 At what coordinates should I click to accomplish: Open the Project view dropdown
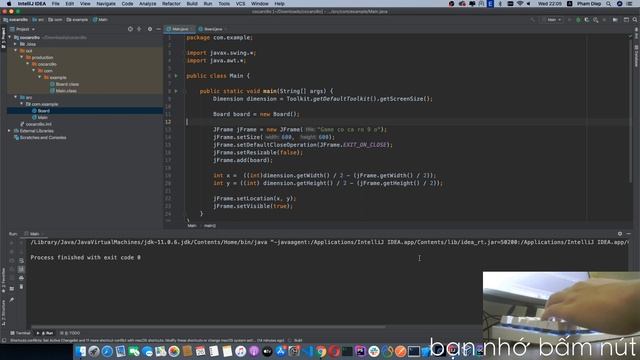[x=22, y=29]
